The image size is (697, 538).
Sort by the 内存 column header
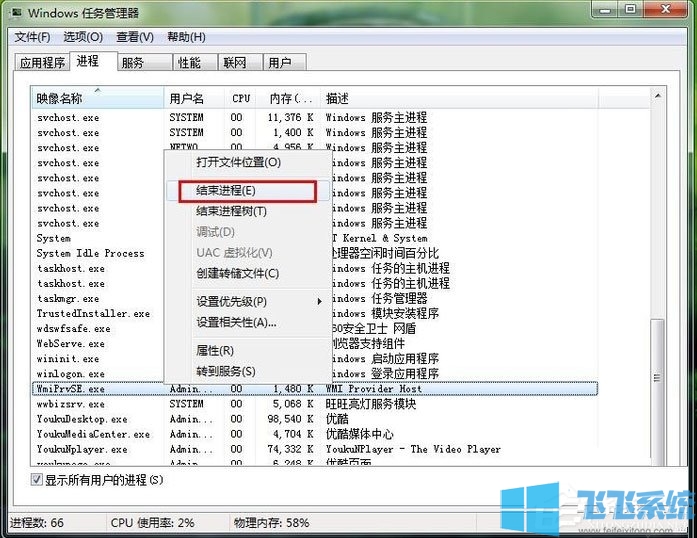pyautogui.click(x=288, y=98)
